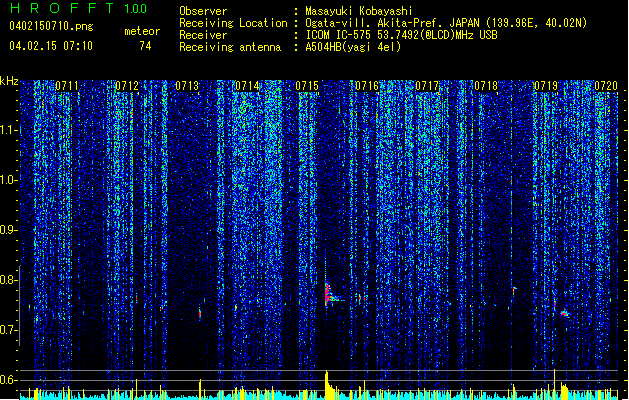Click the 0.6 kHz axis tick label
Viewport: 629px width, 400px height.
tap(8, 380)
